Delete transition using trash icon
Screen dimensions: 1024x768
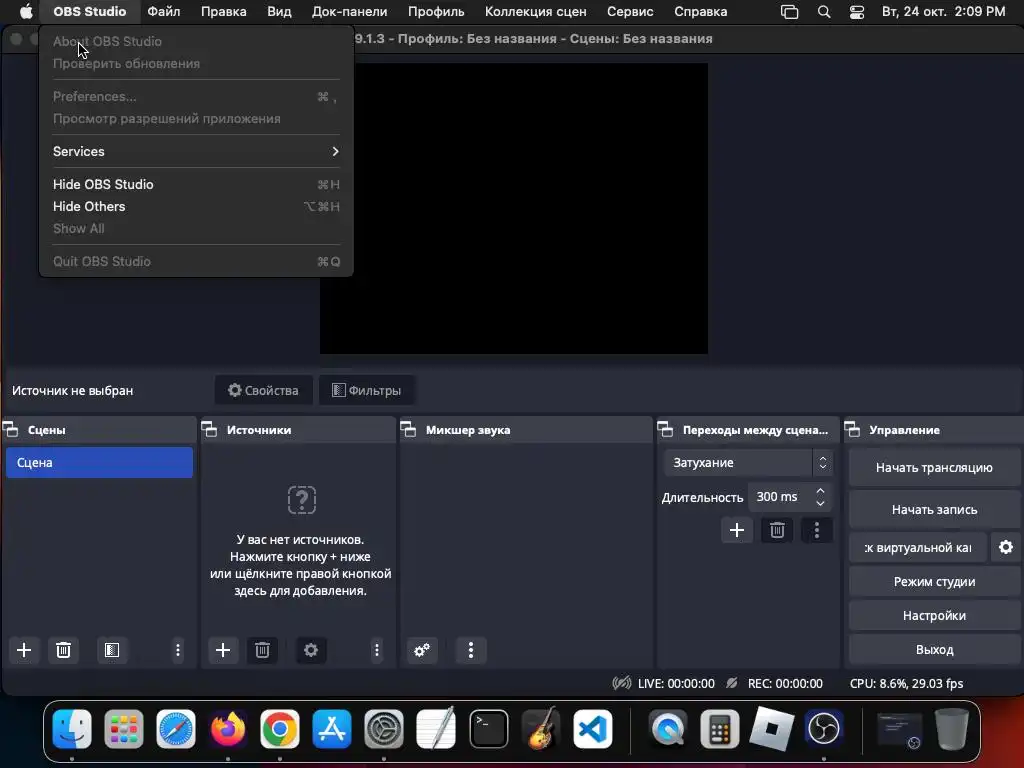pos(776,530)
